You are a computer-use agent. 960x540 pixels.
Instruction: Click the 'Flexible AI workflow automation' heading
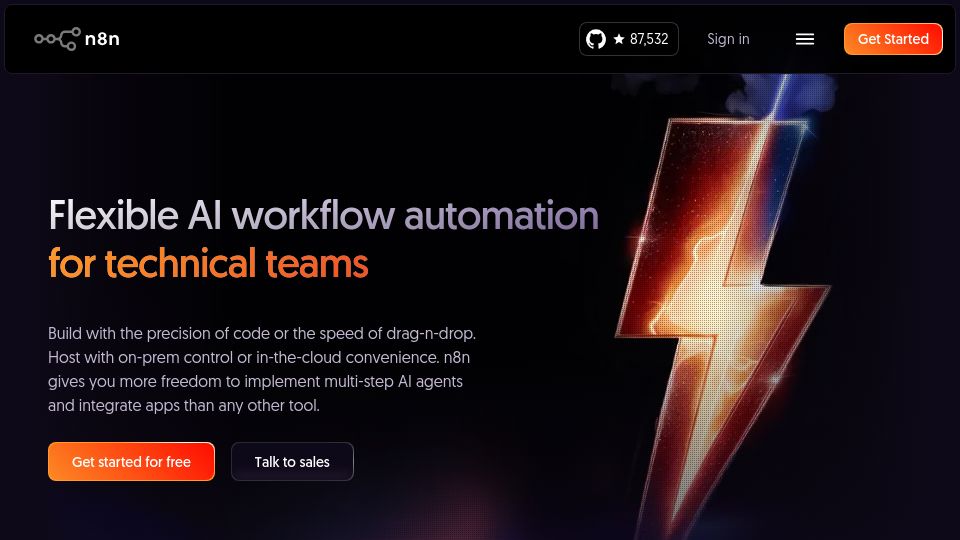(323, 216)
